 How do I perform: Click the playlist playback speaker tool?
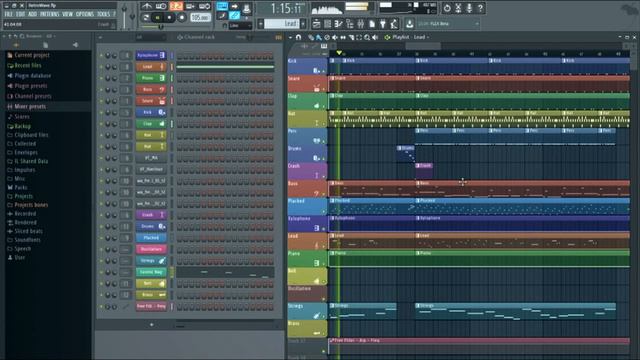[x=375, y=37]
